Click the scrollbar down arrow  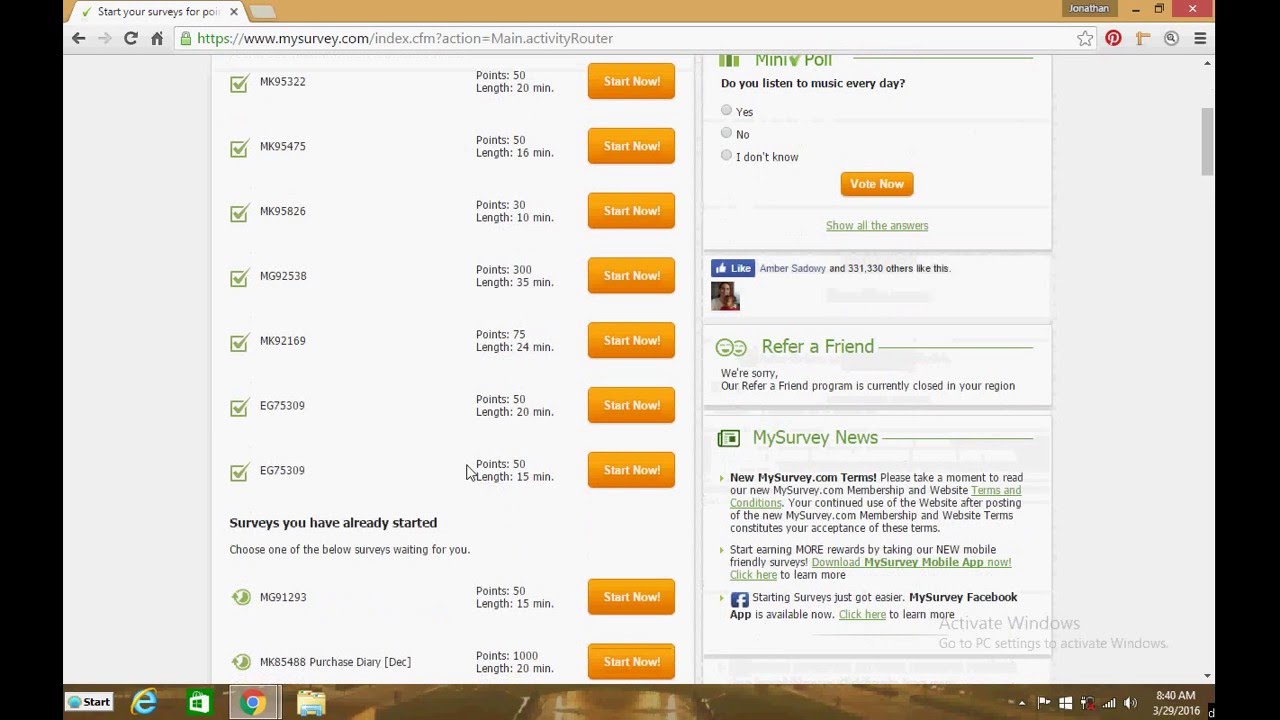1207,676
